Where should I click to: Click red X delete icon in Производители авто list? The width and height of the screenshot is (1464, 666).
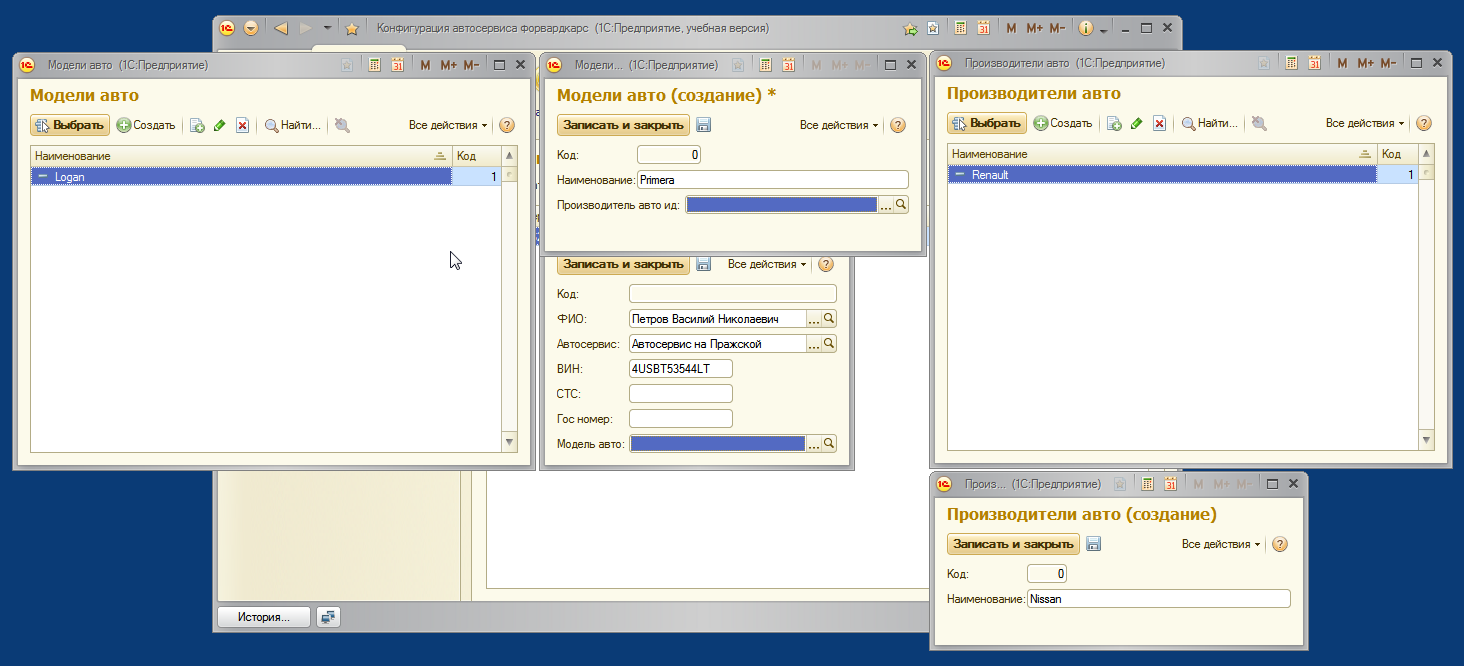click(1159, 124)
